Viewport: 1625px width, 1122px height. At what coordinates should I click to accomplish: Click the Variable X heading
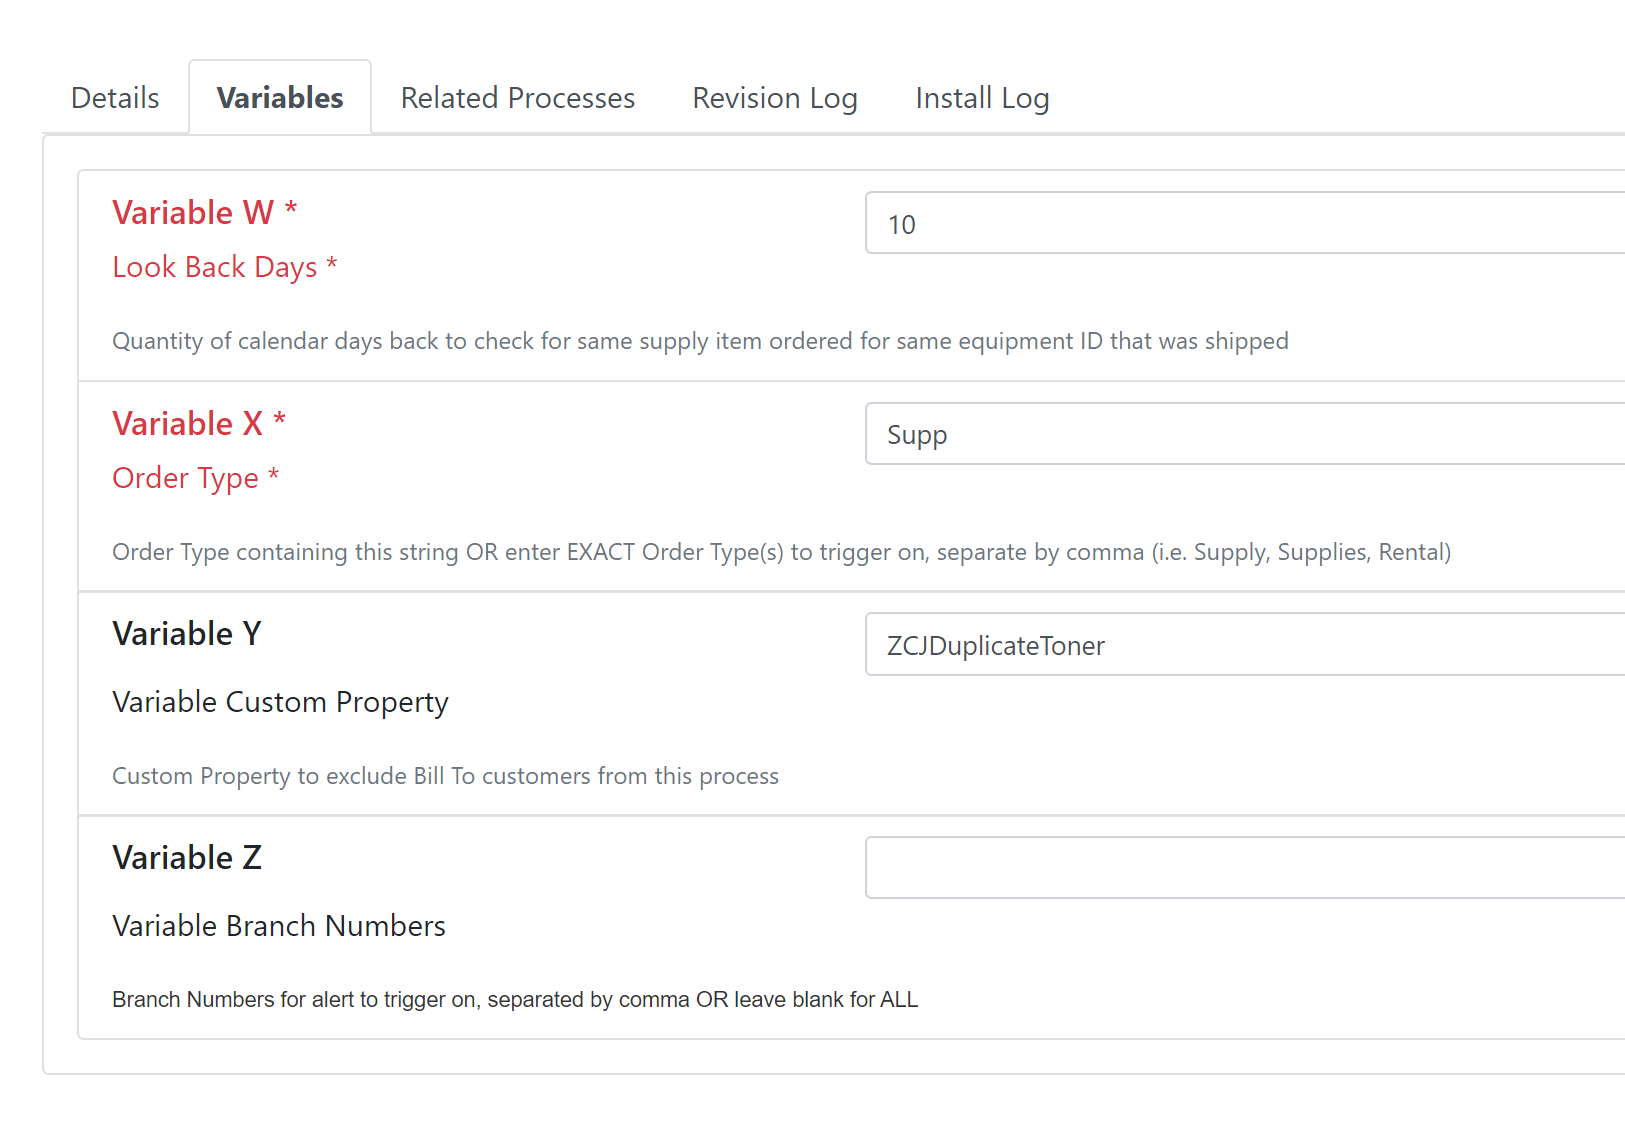point(199,424)
